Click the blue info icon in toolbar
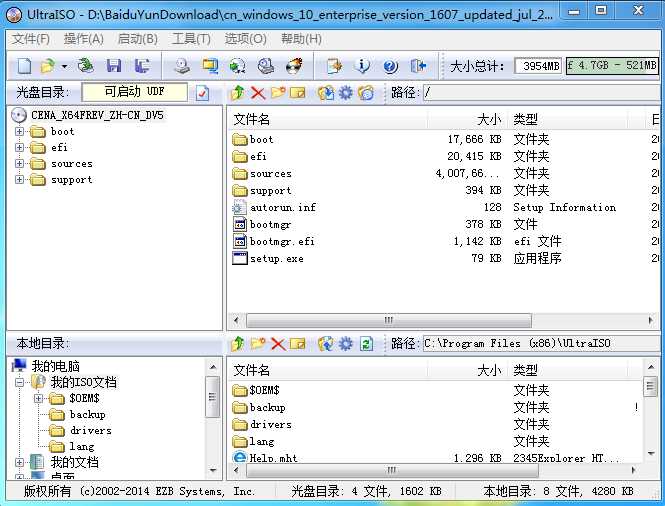Viewport: 665px width, 506px height. click(x=362, y=66)
